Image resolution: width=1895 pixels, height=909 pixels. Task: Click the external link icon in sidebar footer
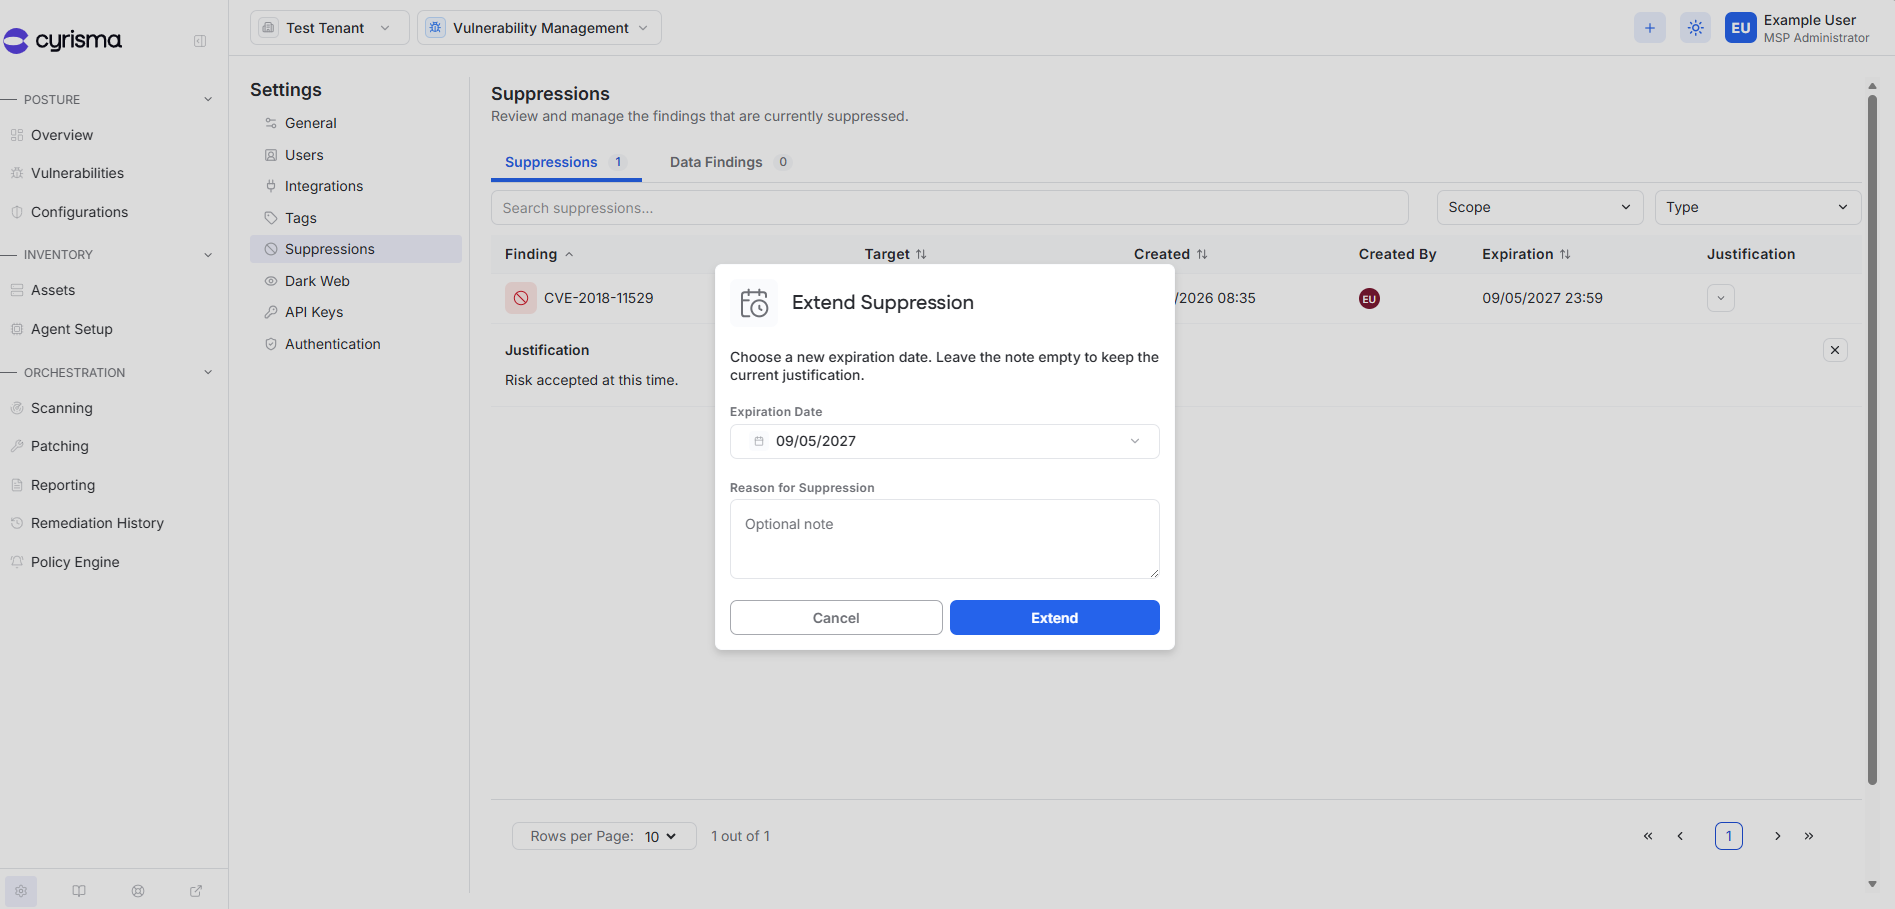(x=196, y=891)
